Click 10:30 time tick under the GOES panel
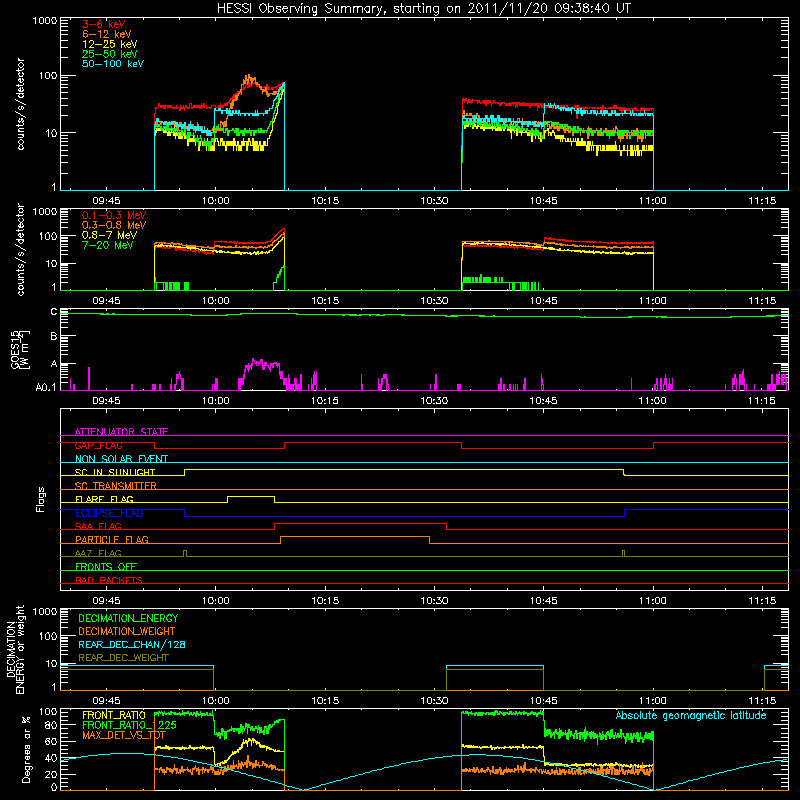 (x=434, y=401)
